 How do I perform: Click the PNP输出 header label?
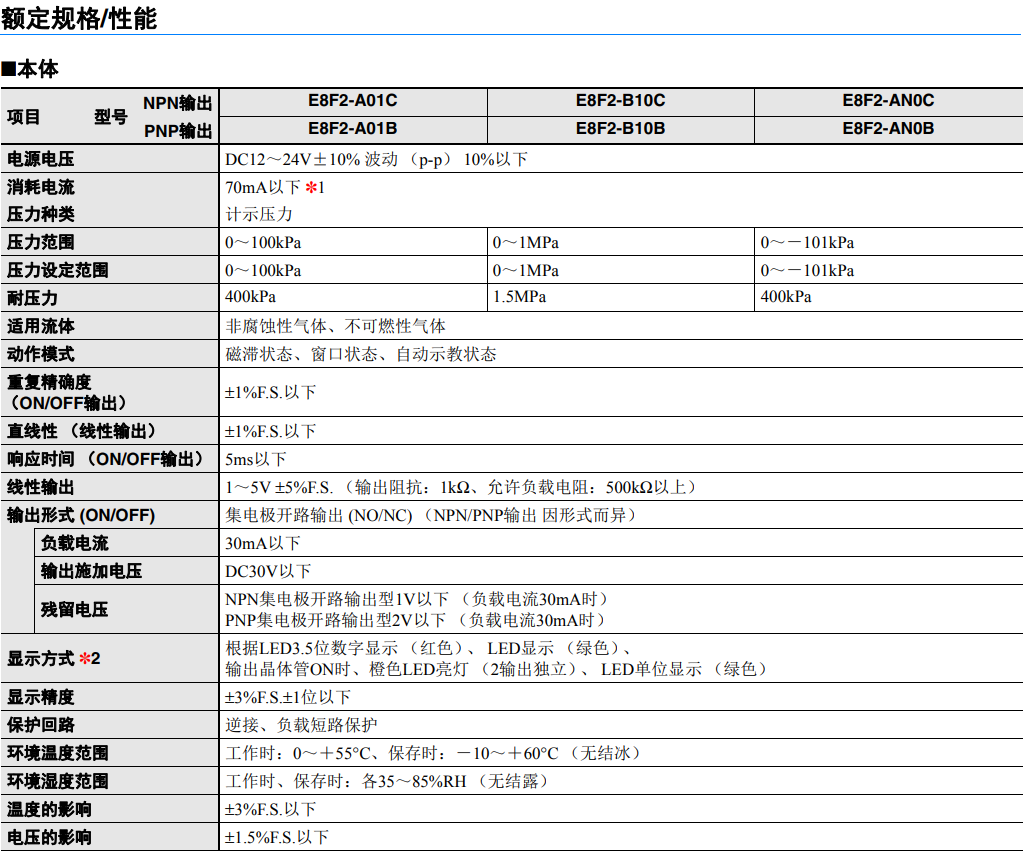point(178,131)
